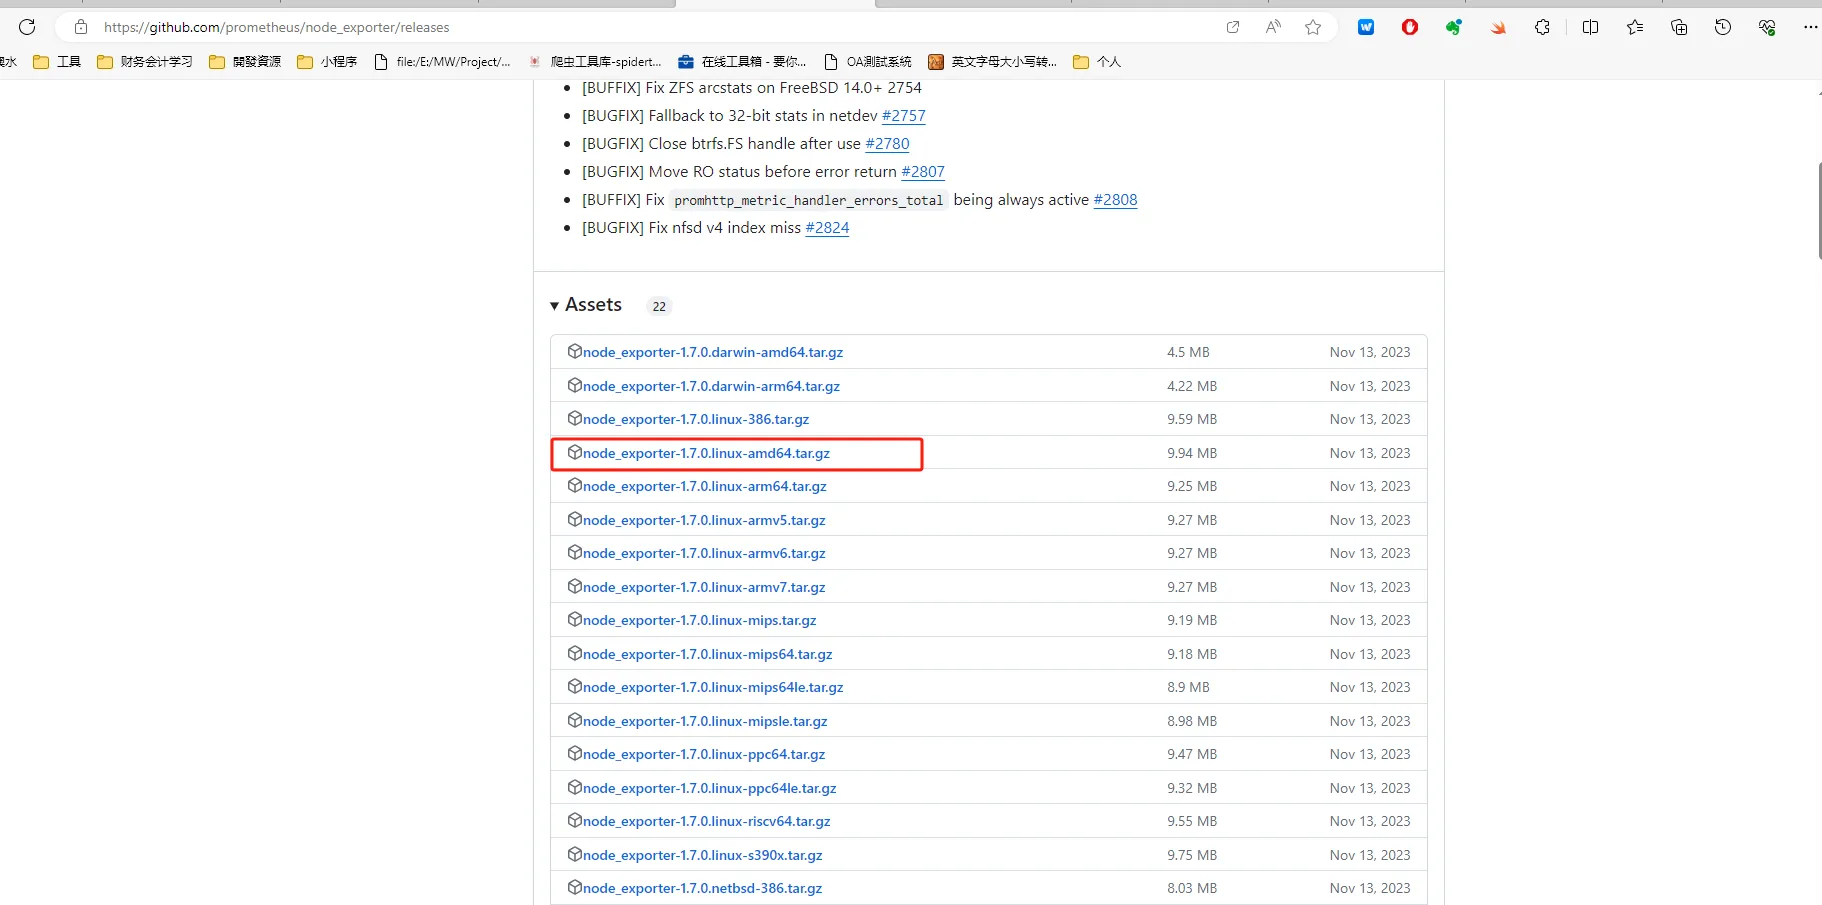Open the 開發資源 bookmarks folder
The width and height of the screenshot is (1822, 905).
coord(245,62)
